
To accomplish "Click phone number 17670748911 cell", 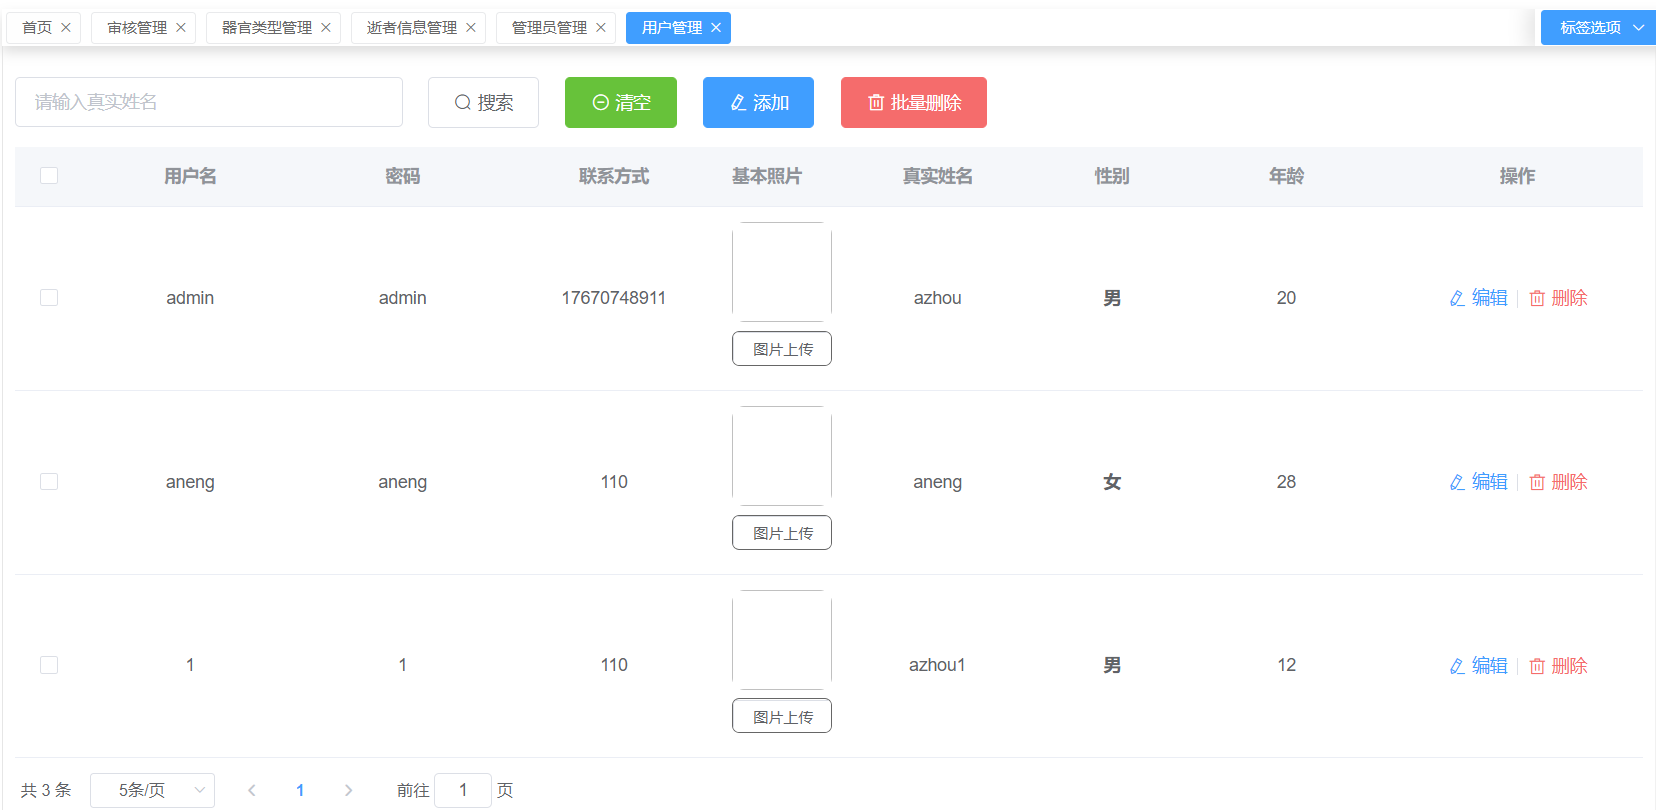I will click(x=614, y=298).
